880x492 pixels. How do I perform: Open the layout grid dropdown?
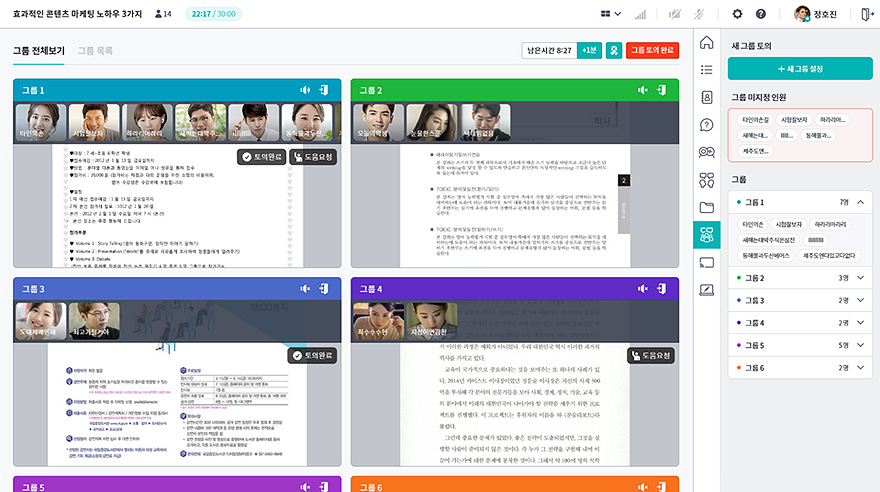coord(610,14)
